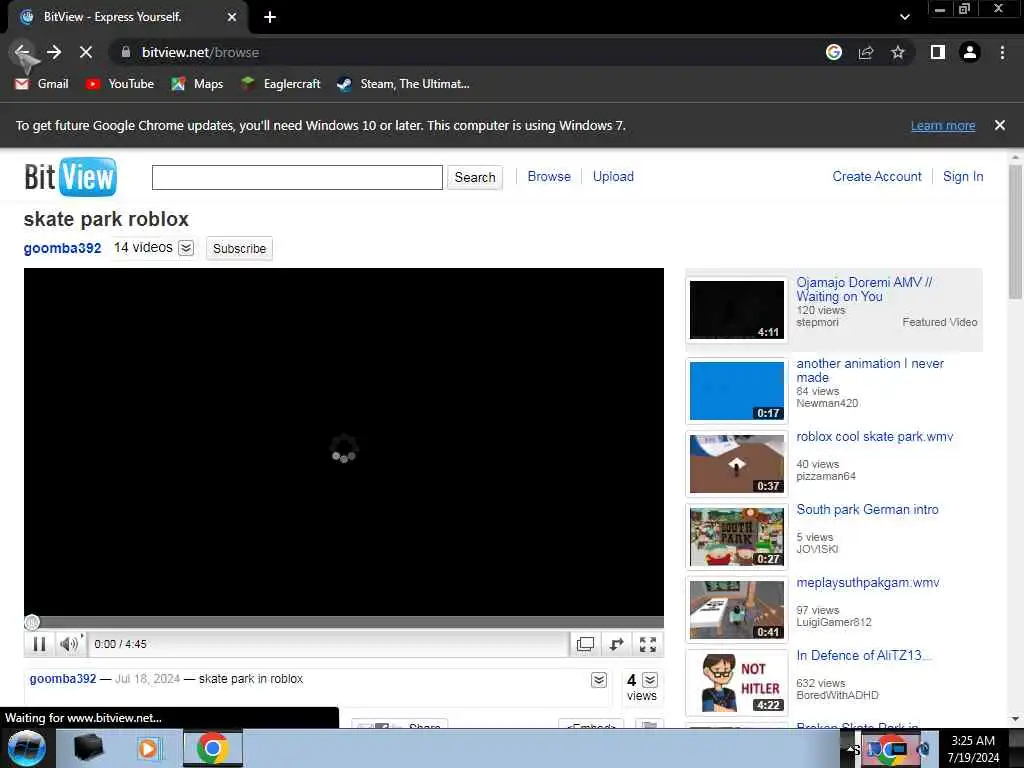Open the Upload page link

click(613, 176)
